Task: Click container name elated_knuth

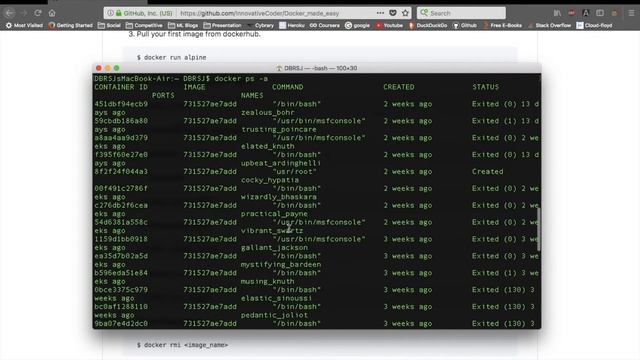Action: tap(268, 146)
